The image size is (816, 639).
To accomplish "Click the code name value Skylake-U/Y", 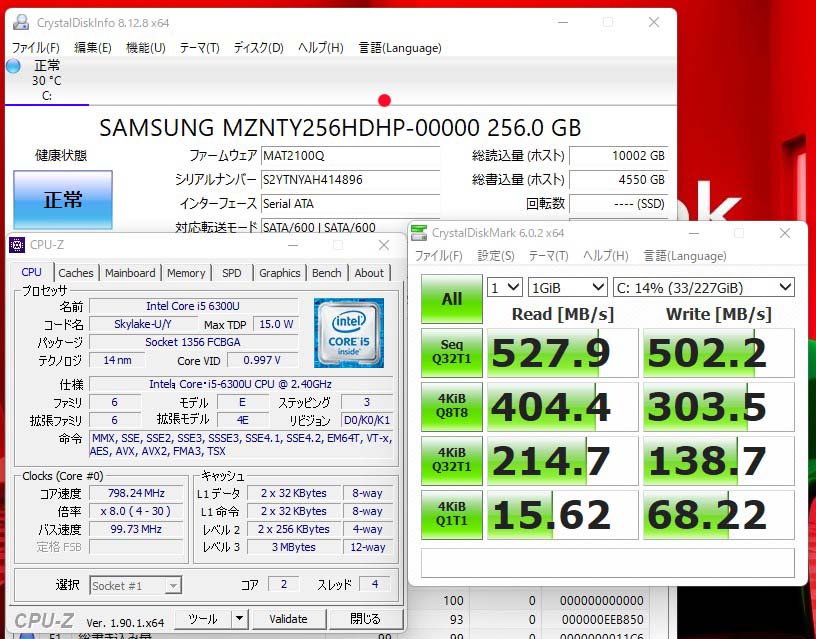I will pos(143,324).
